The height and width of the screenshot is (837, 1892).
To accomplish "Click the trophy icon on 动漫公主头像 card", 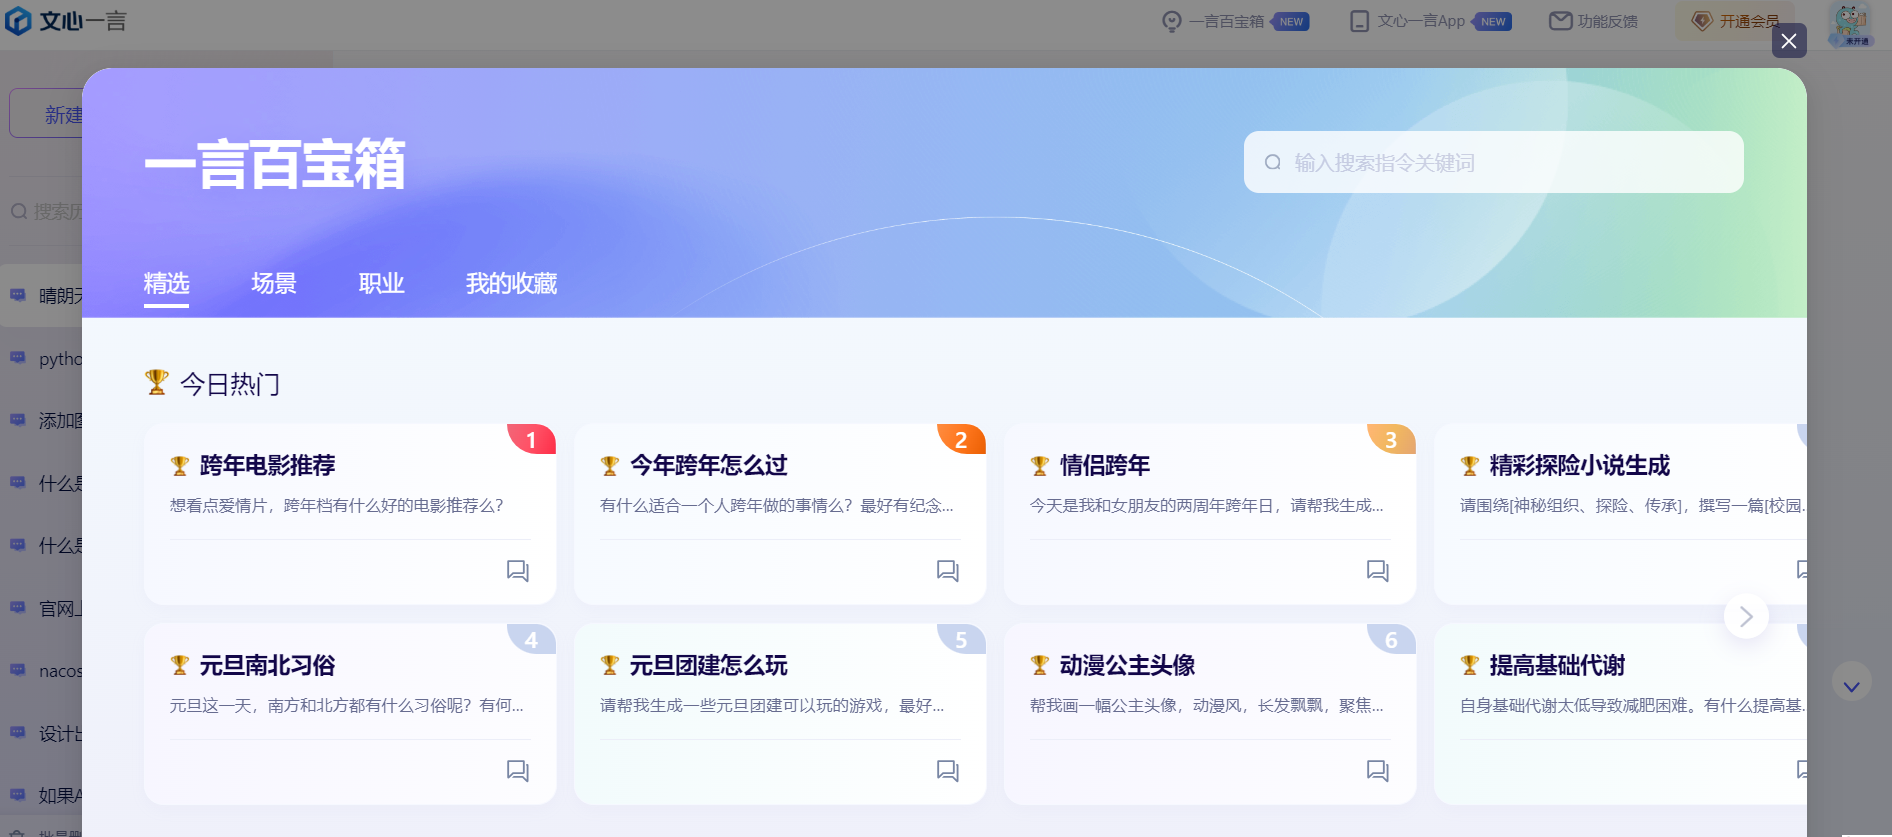I will point(1040,666).
